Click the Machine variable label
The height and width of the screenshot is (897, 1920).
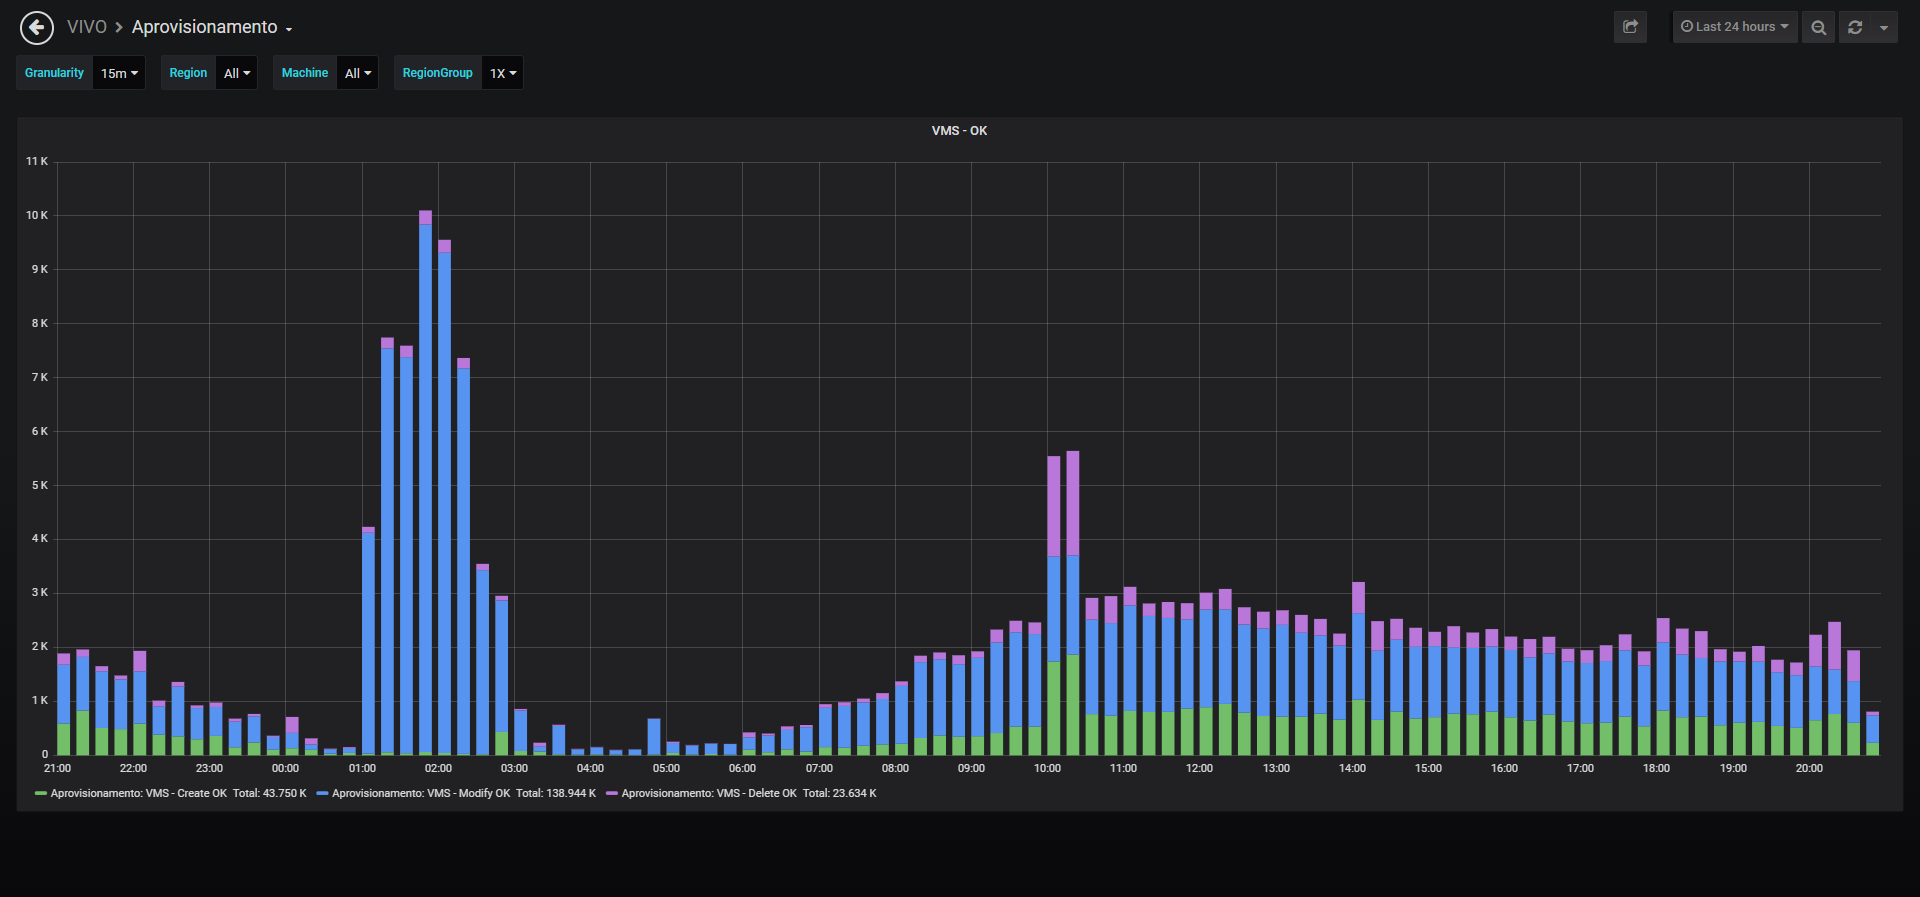click(x=305, y=73)
